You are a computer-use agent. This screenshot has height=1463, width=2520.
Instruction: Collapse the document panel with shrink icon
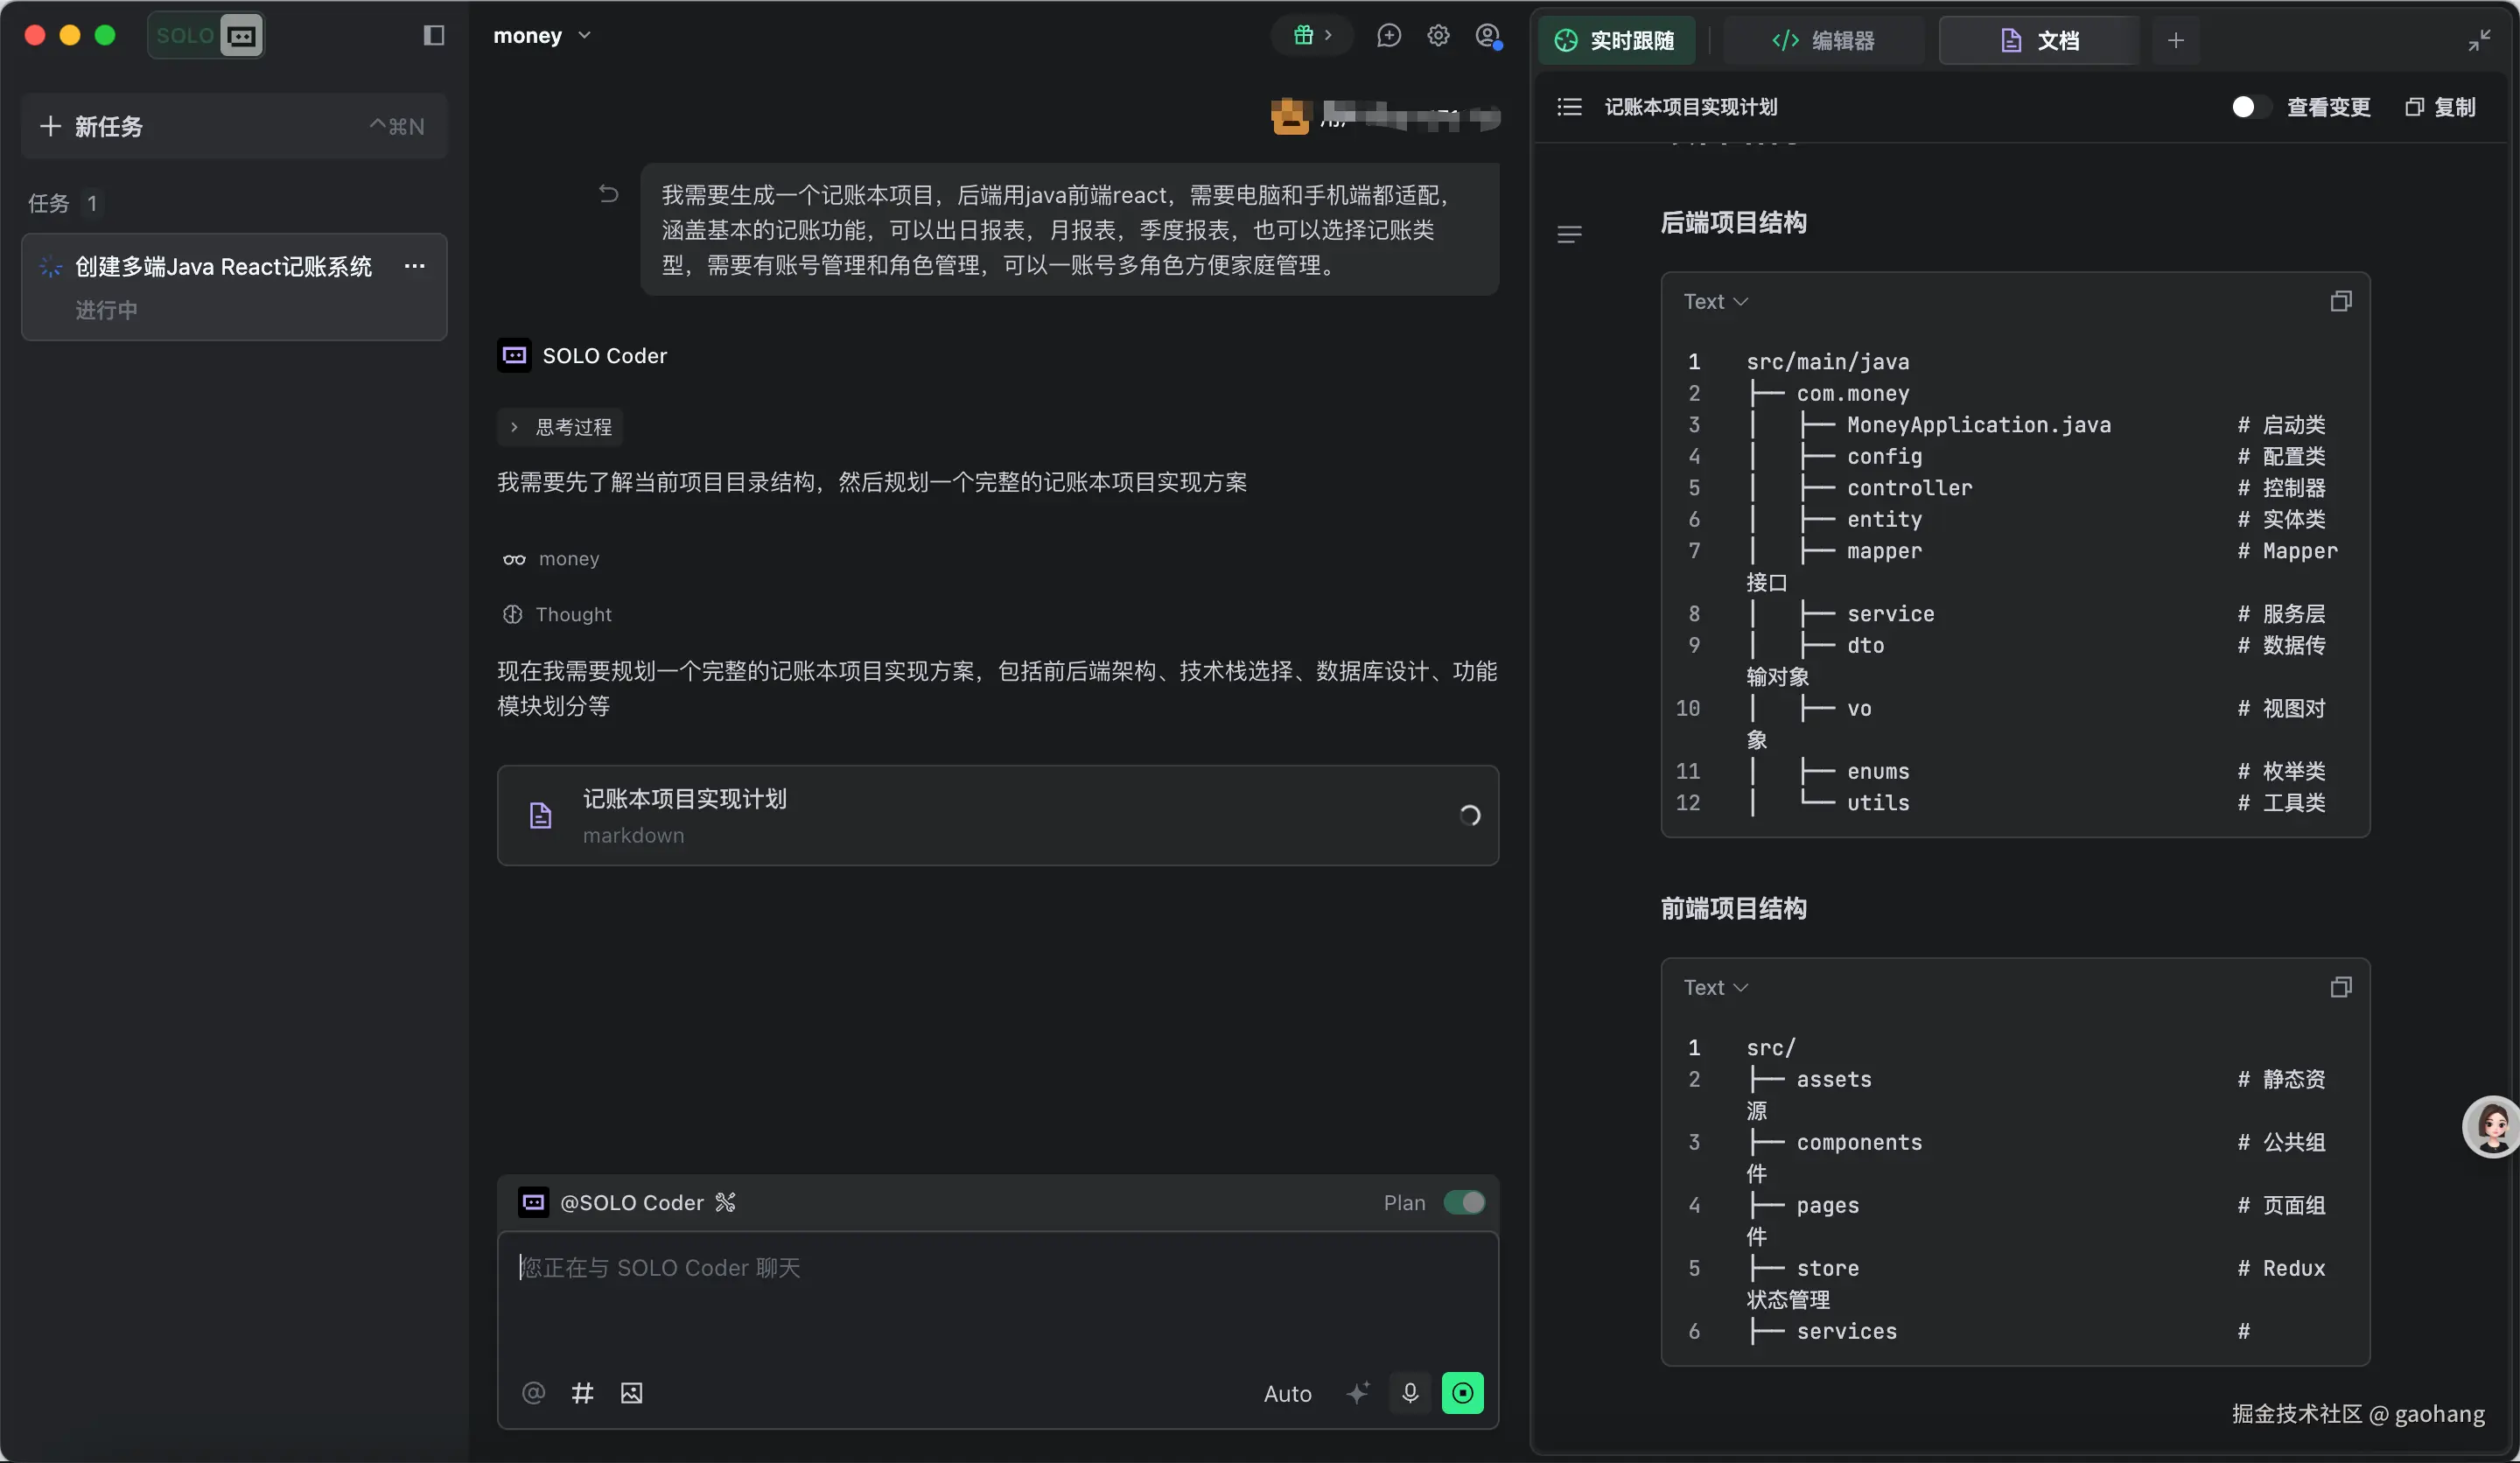[x=2479, y=41]
